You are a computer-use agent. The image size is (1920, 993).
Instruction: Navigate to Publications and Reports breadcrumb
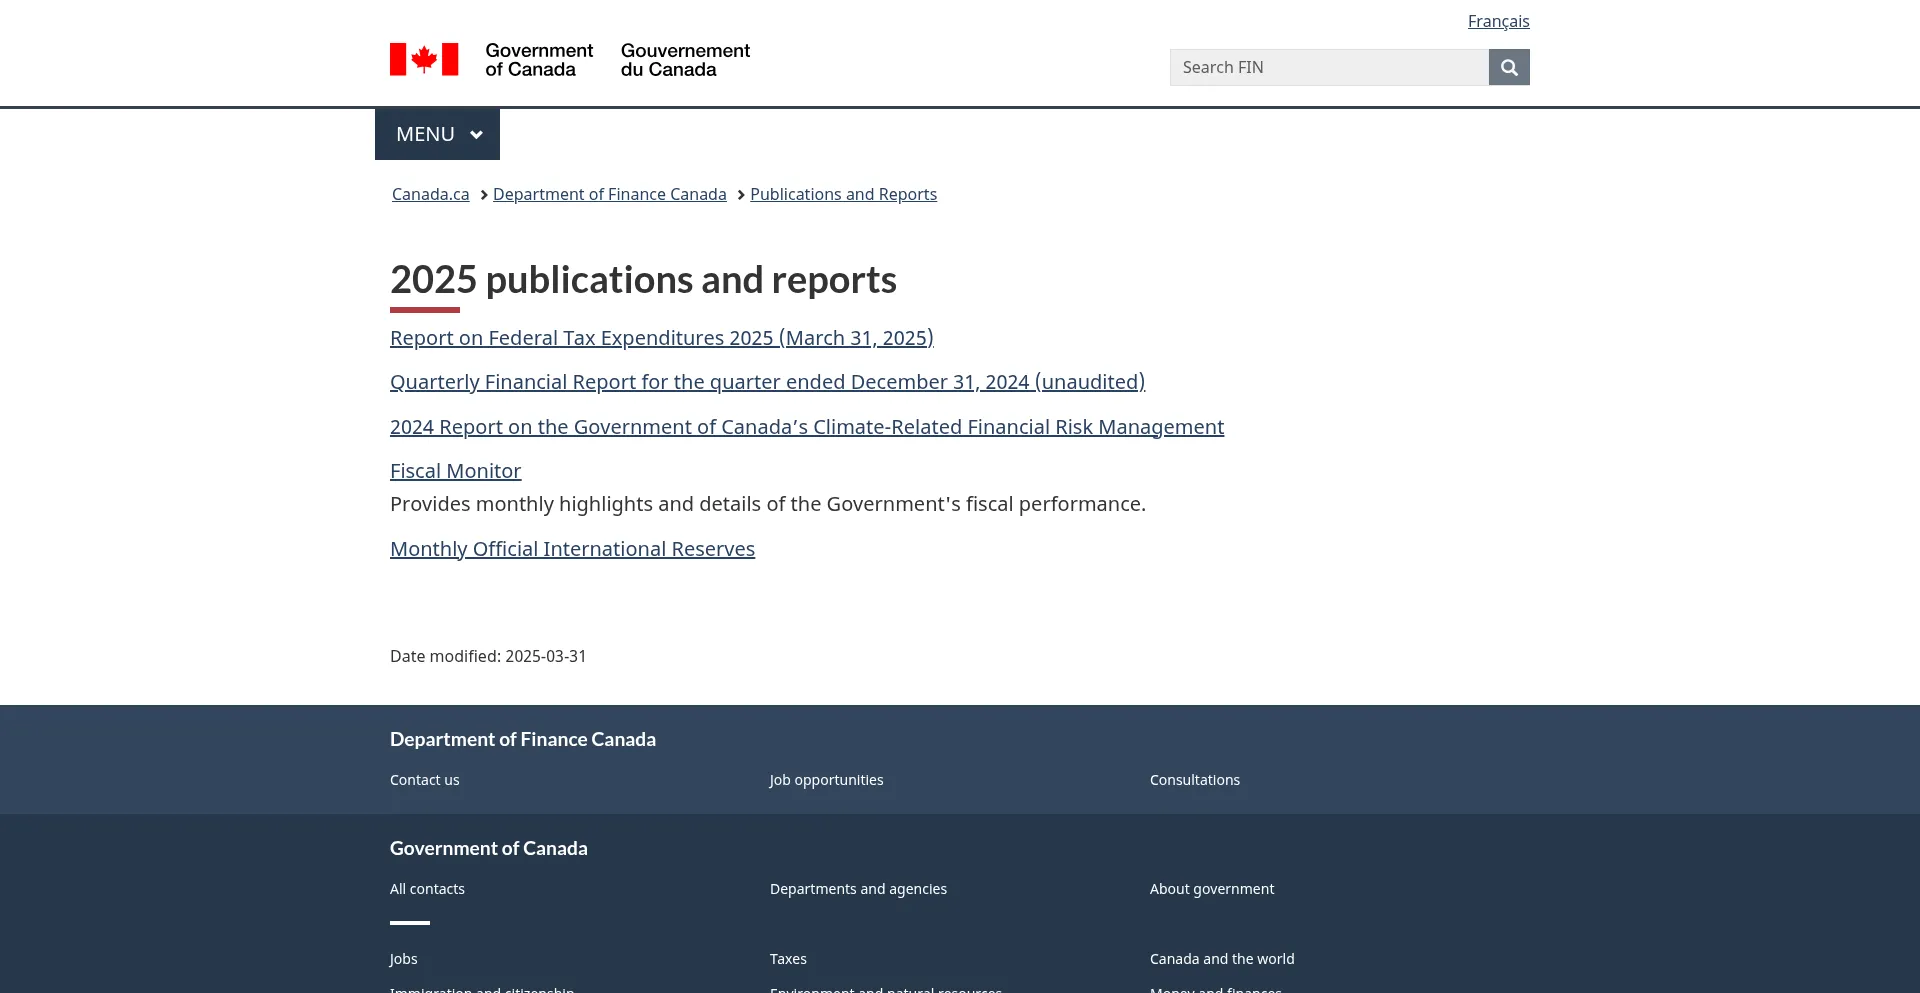coord(843,194)
